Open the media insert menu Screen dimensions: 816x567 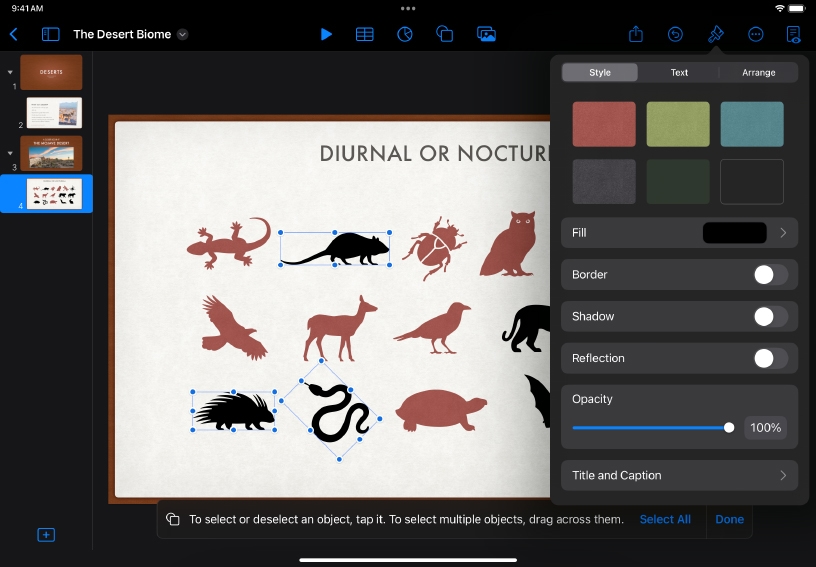[x=486, y=34]
